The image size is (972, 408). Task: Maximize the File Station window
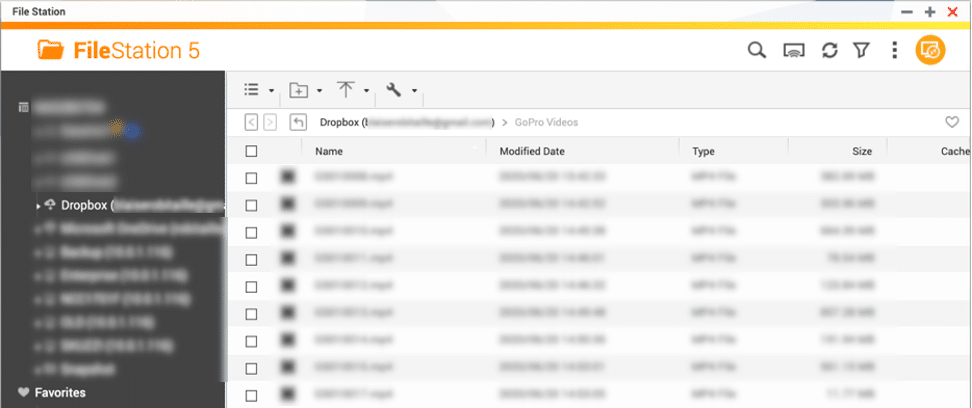[929, 12]
